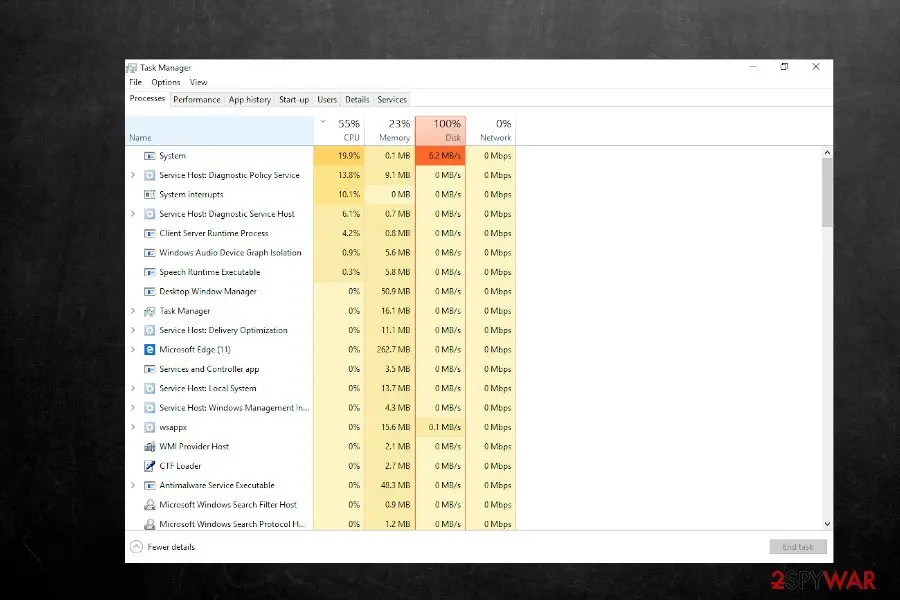900x600 pixels.
Task: Click the 0.1 MB/s disk value for wsappx
Action: click(x=440, y=427)
